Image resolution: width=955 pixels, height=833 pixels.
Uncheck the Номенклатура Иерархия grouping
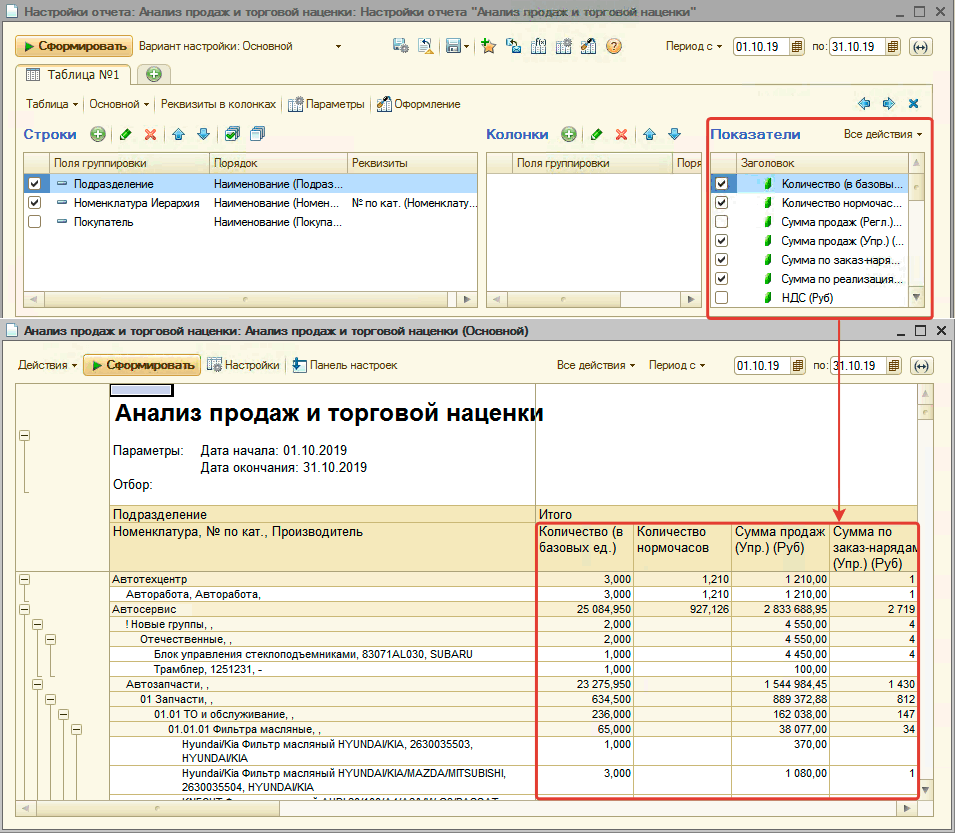pos(35,203)
